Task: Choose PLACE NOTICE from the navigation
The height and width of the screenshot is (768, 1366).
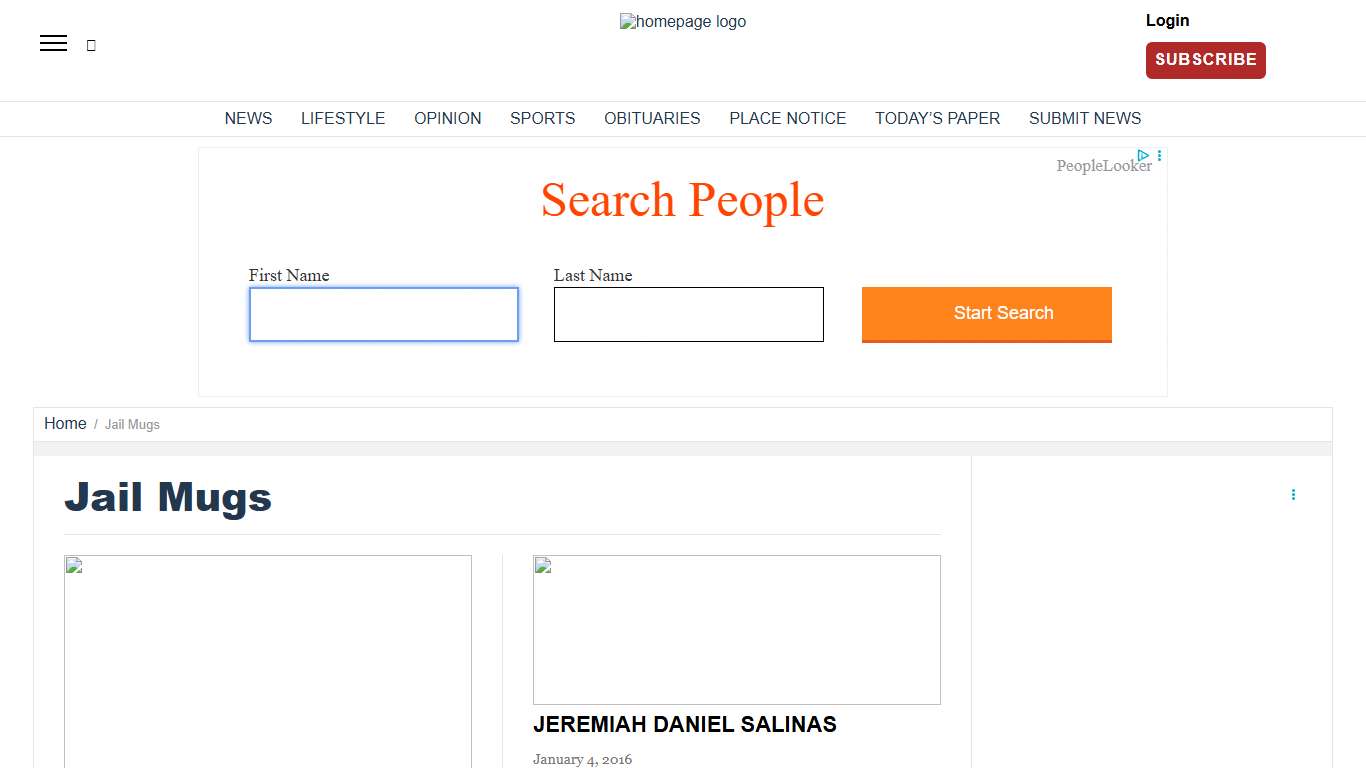Action: [x=787, y=118]
